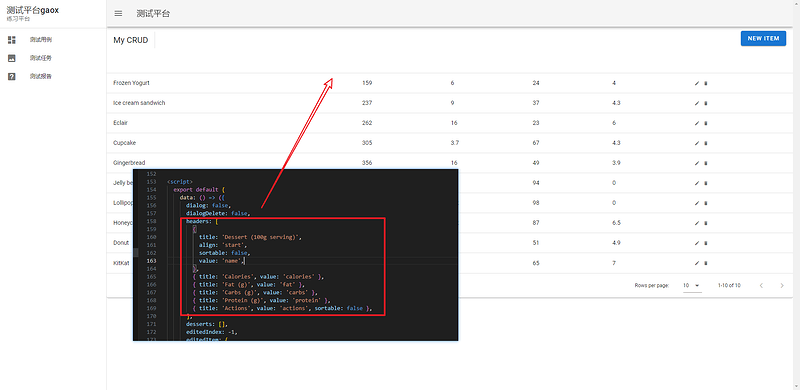Screen dimensions: 800x390
Task: Click the My CRUD toolbar title
Action: click(x=131, y=40)
